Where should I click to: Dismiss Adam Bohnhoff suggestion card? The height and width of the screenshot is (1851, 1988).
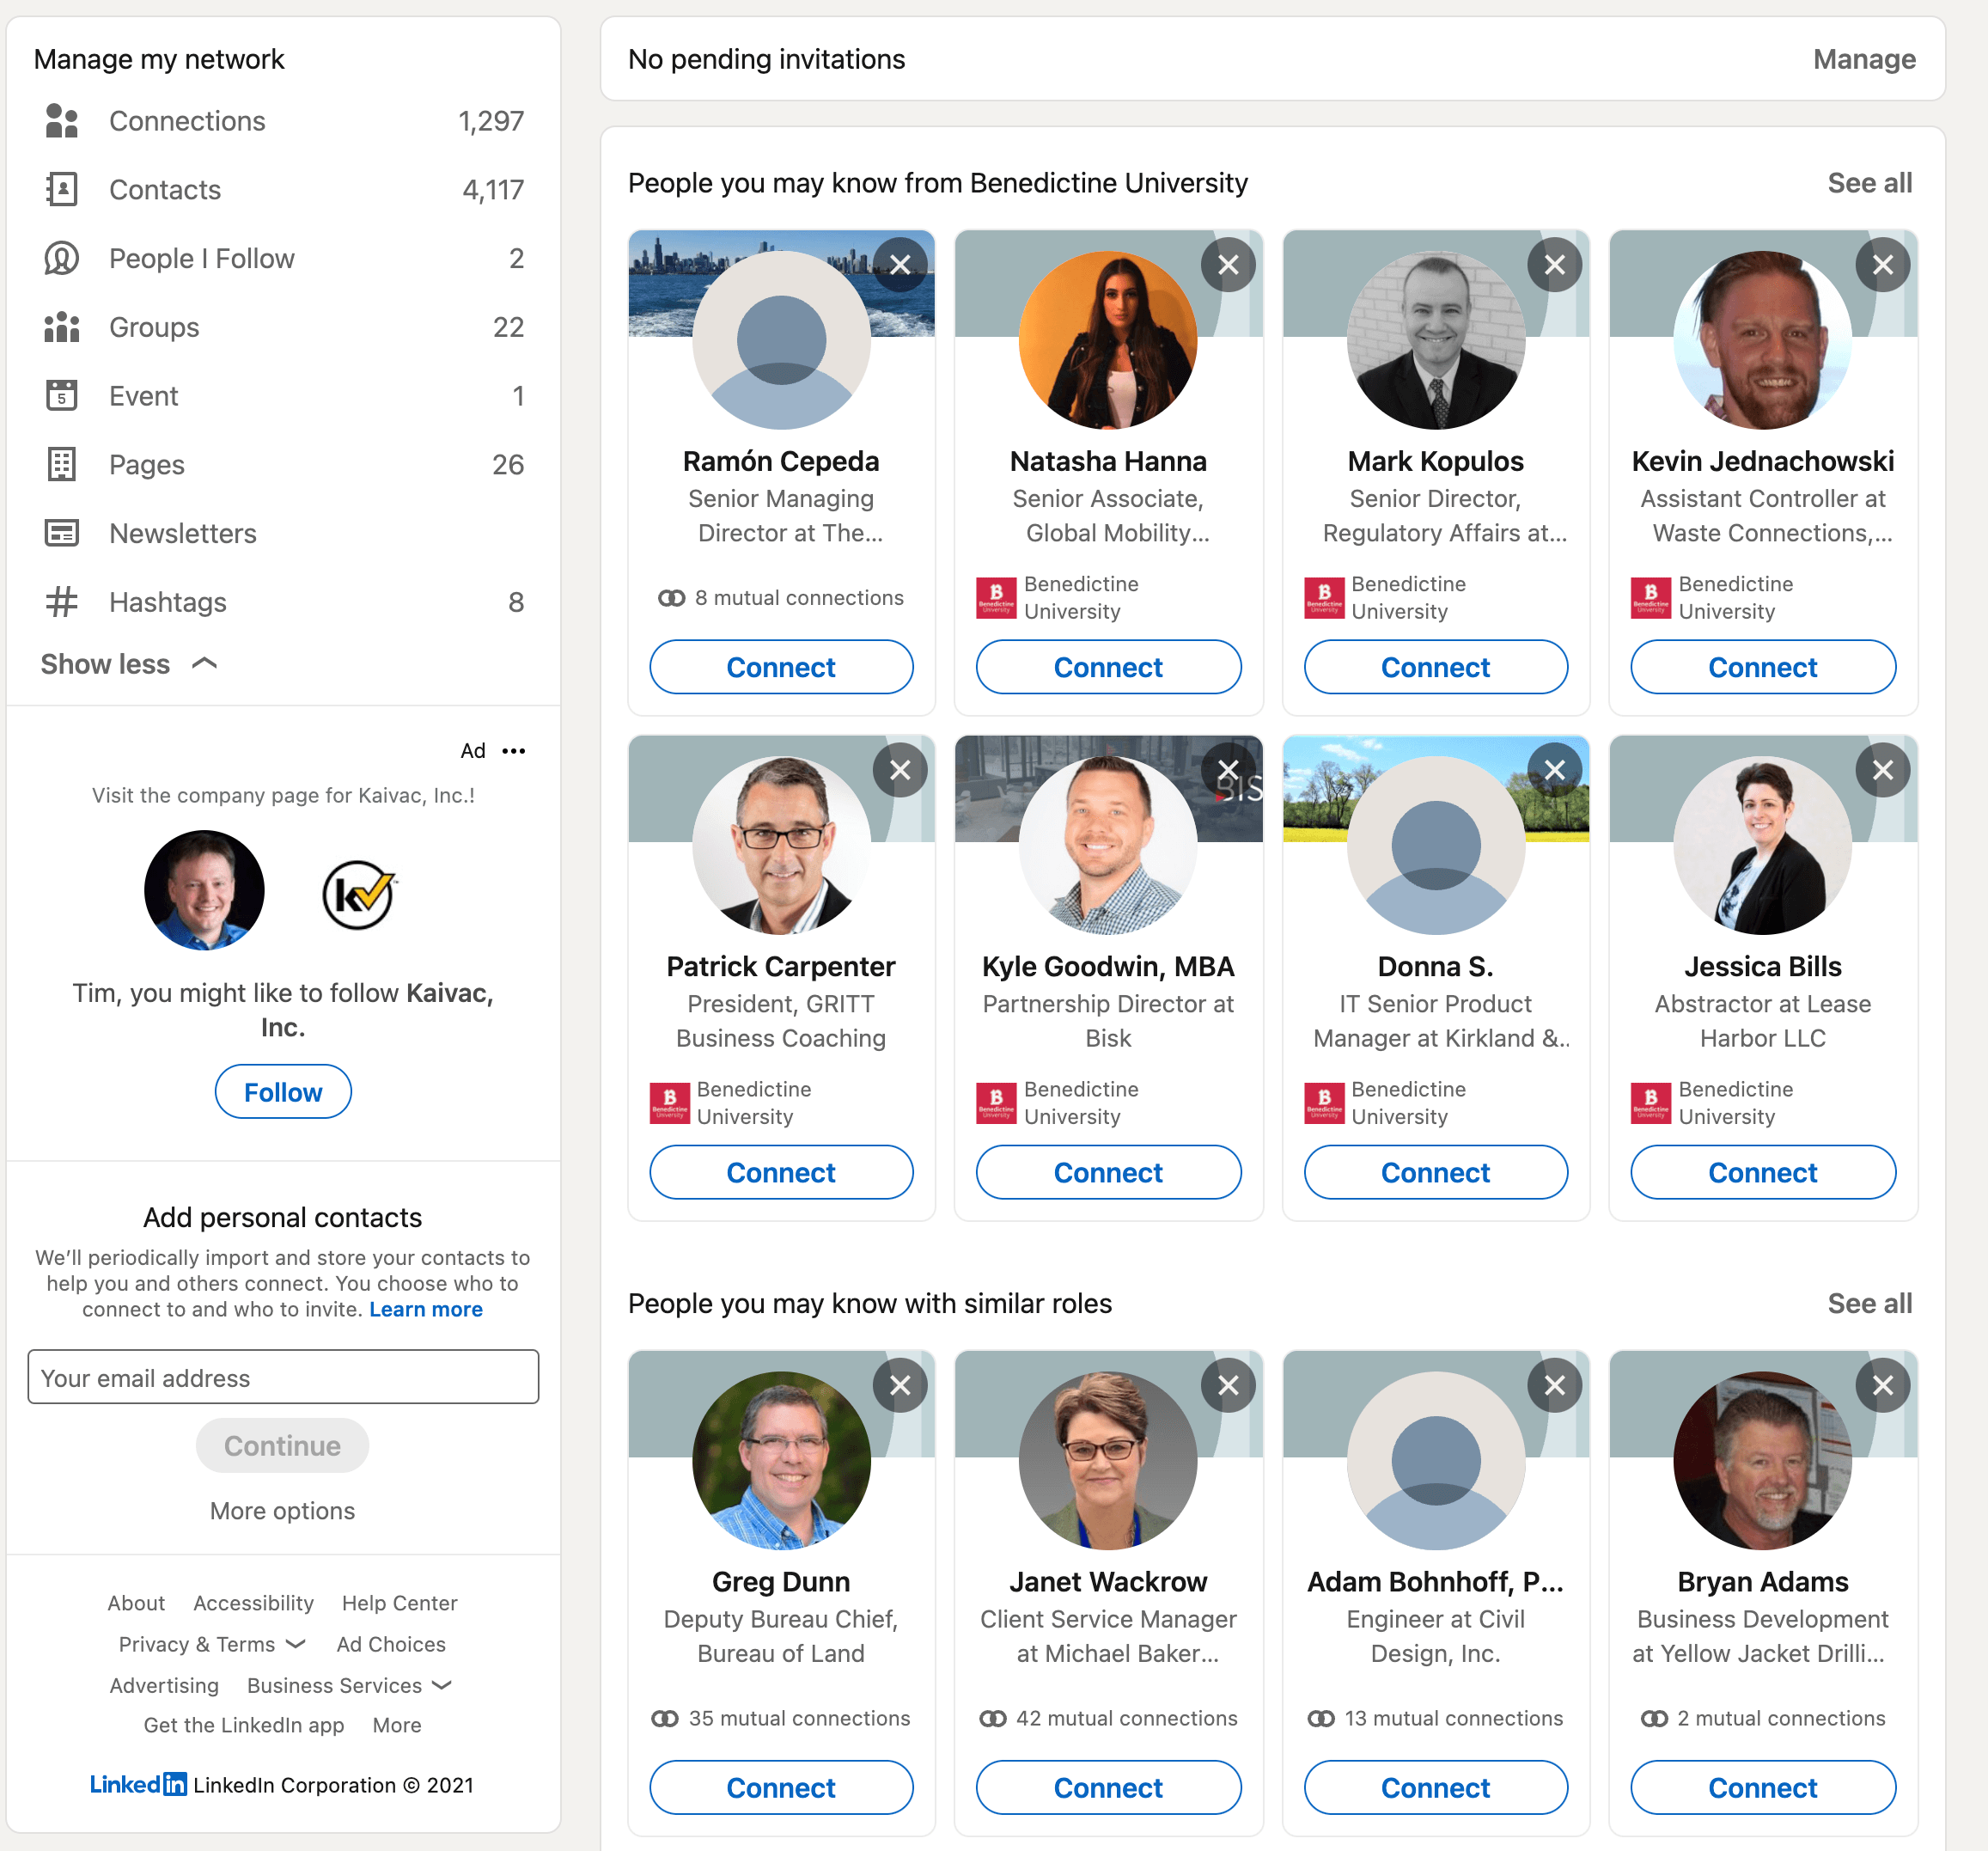click(x=1555, y=1385)
